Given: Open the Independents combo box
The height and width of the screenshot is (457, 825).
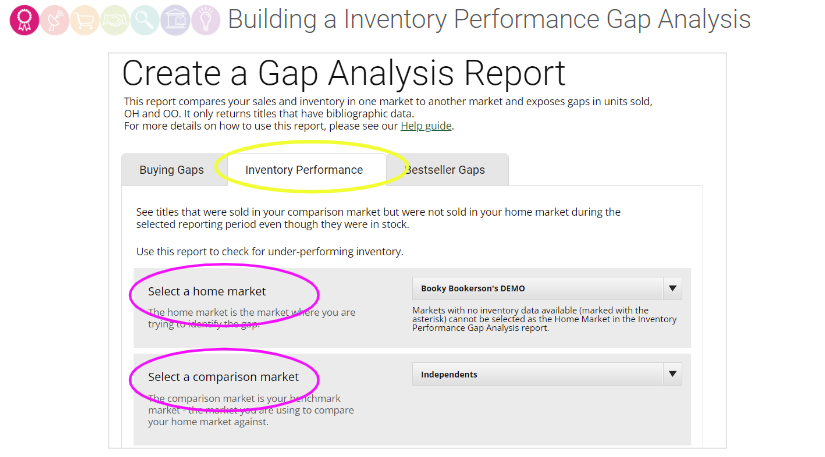Looking at the screenshot, I should click(x=547, y=374).
